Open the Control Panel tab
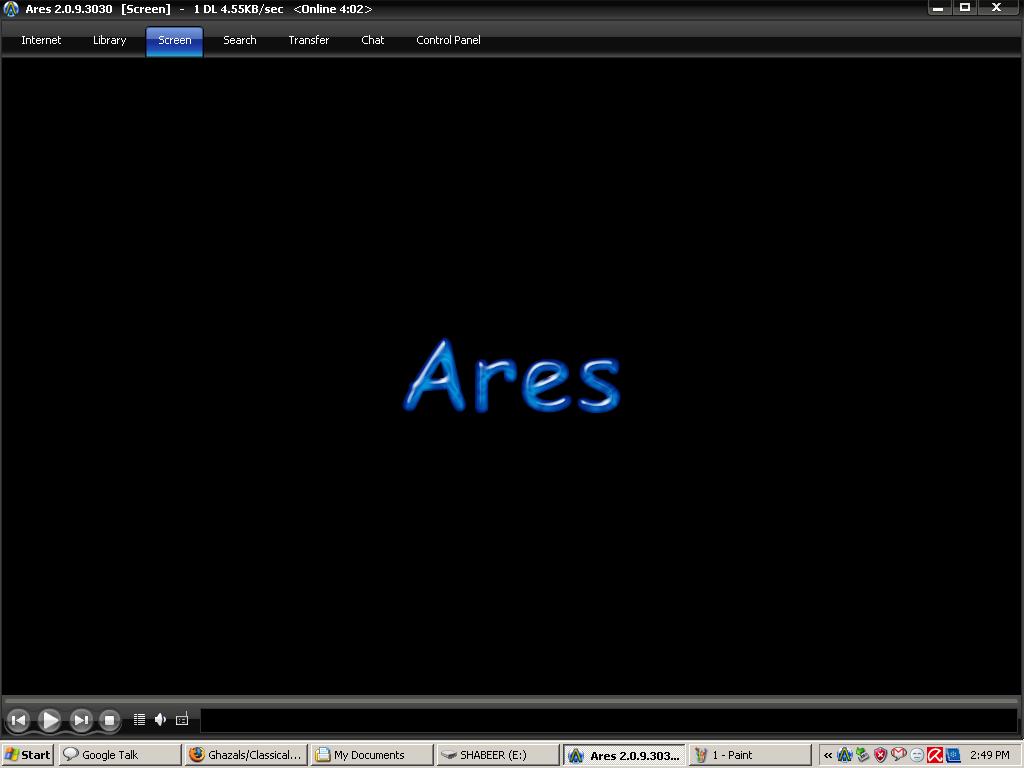The width and height of the screenshot is (1024, 768). [x=448, y=40]
